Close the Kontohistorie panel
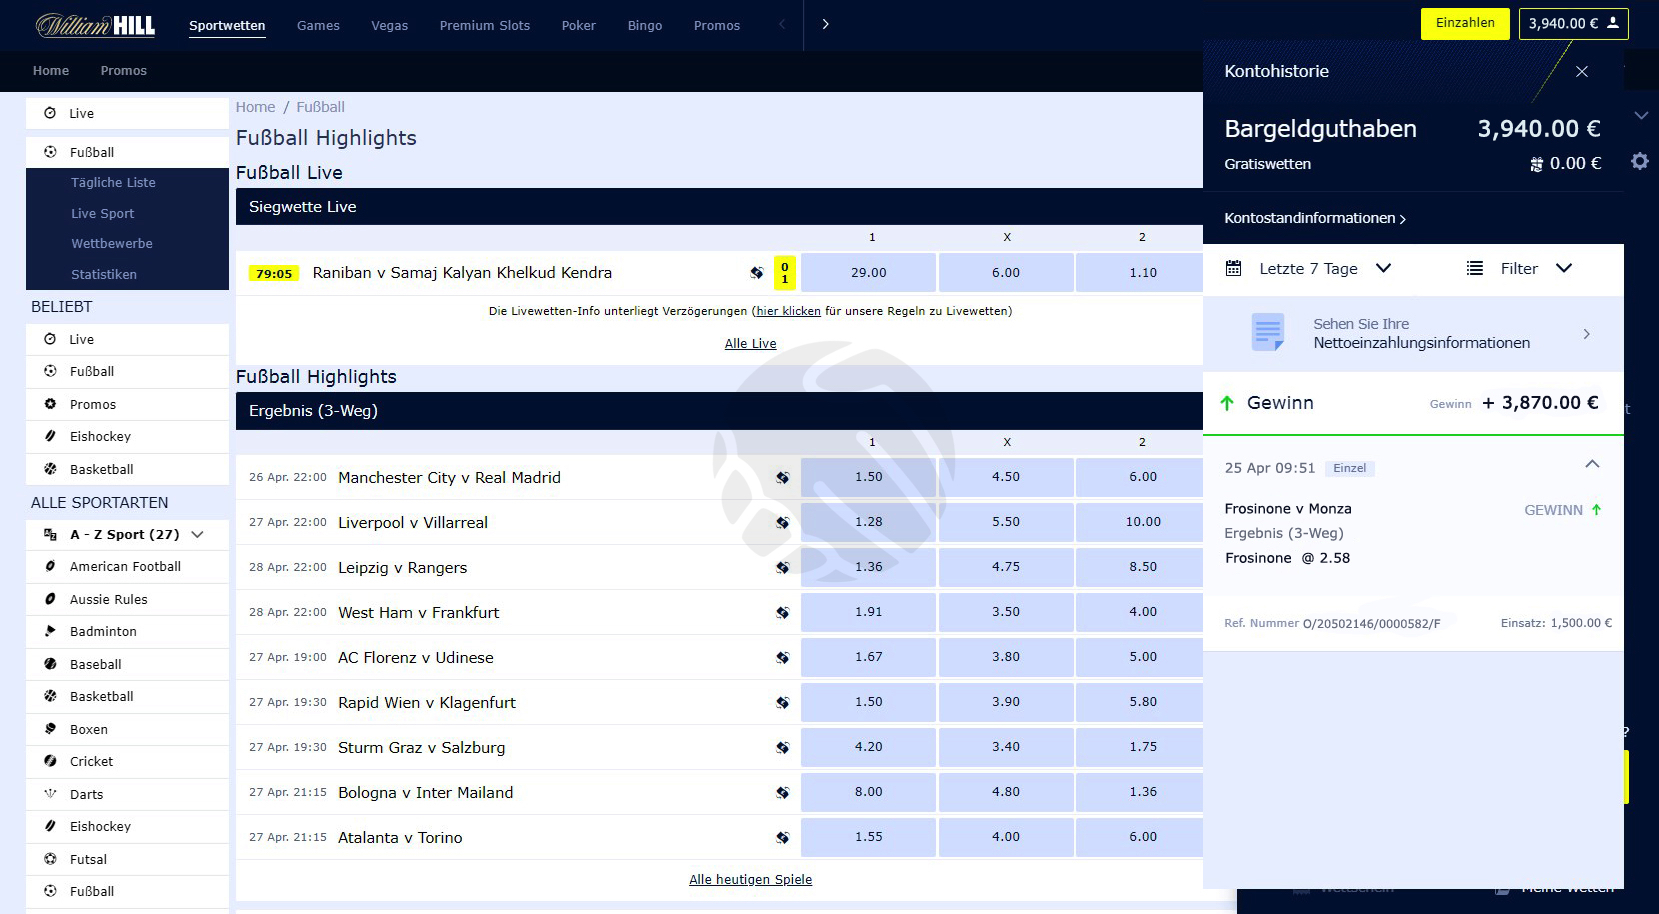 pos(1582,72)
